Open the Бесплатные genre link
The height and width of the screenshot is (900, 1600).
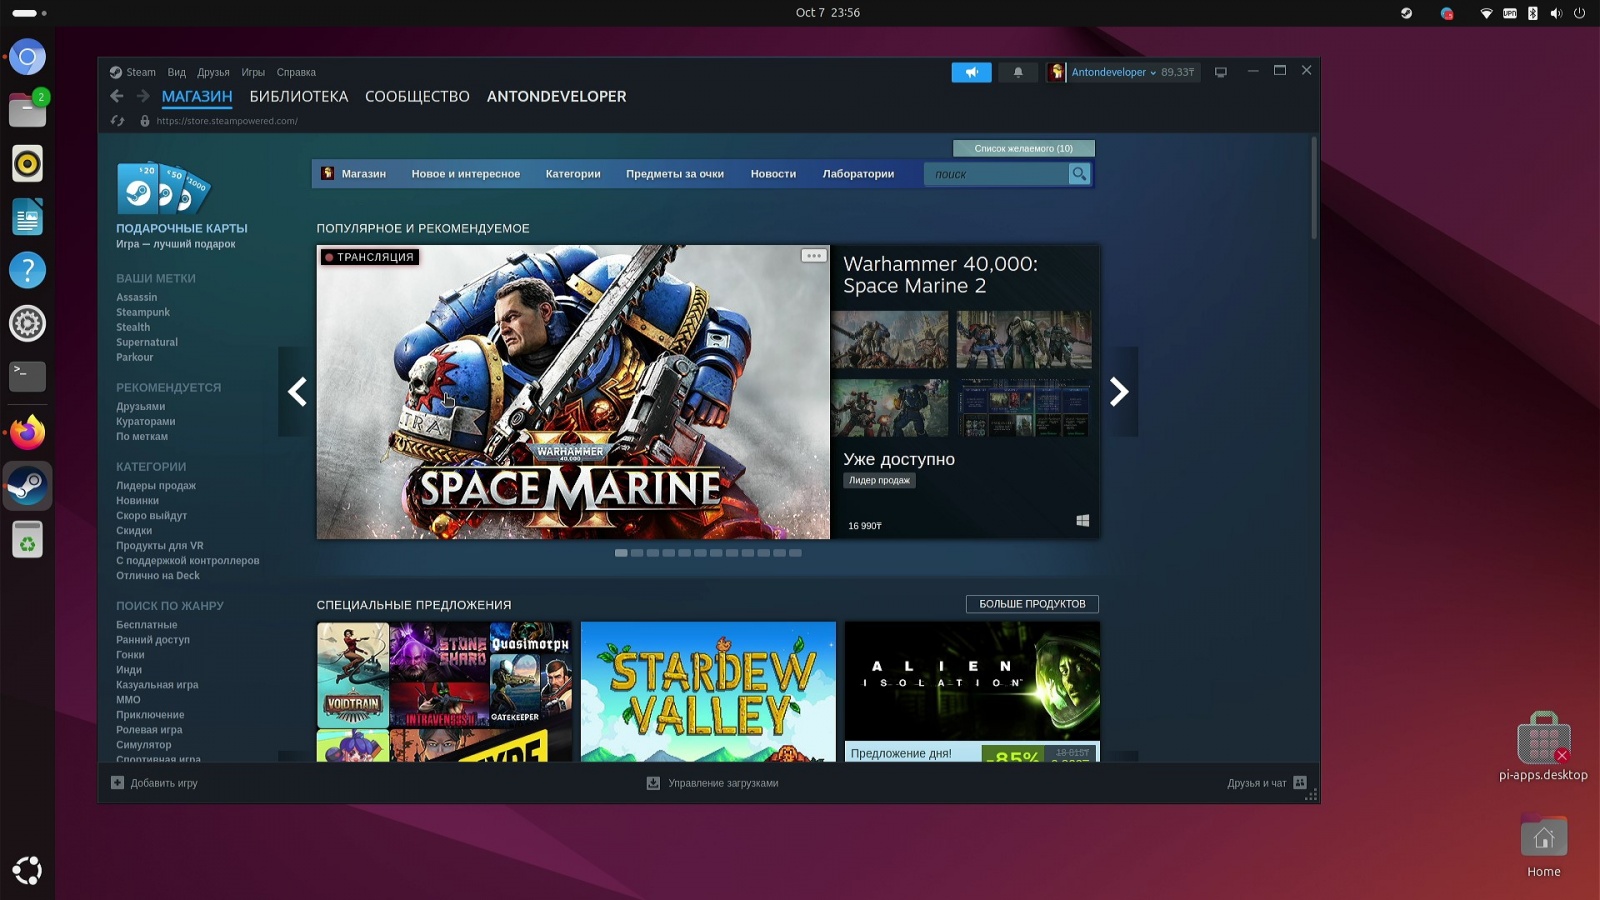[x=146, y=625]
